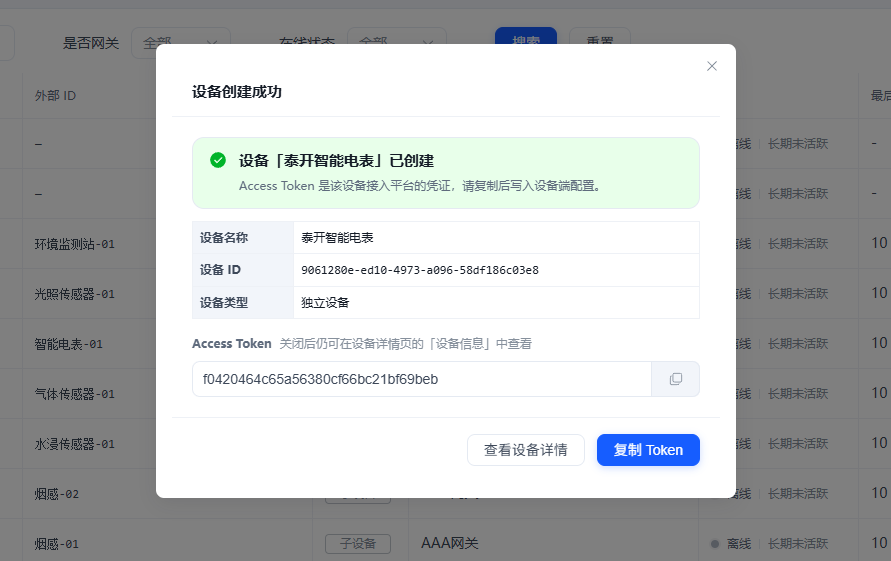Click device type value 独立设备
This screenshot has width=891, height=561.
[x=325, y=302]
